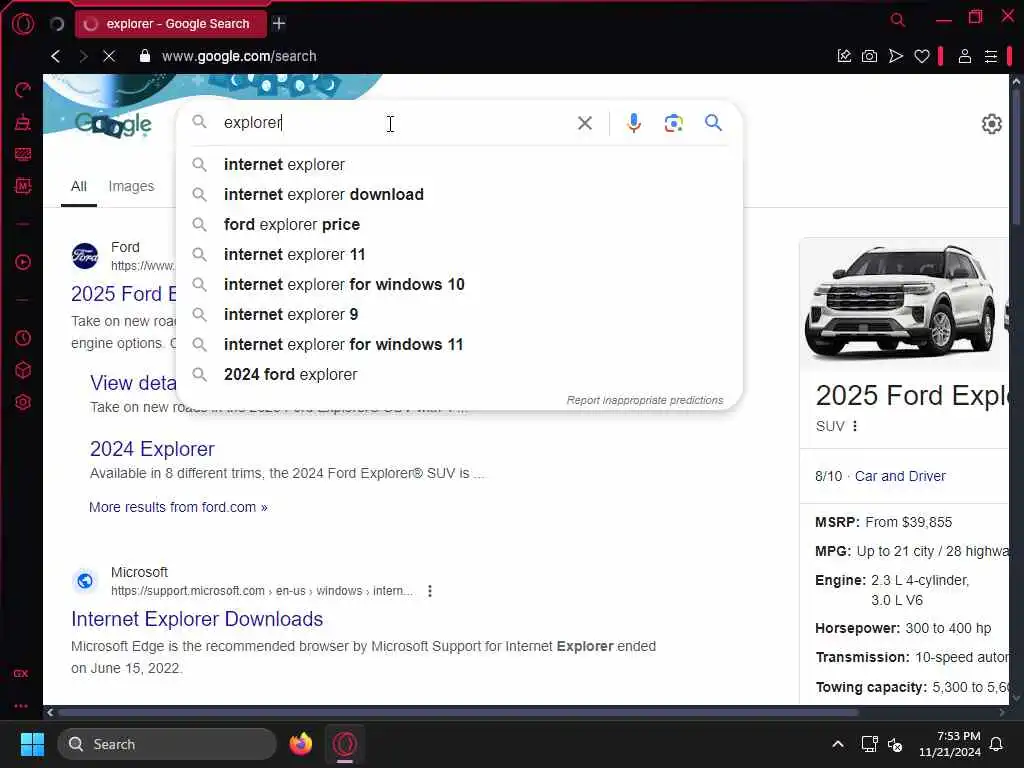Click the horizontal page scrollbar
Screen dimensions: 1024x768
pyautogui.click(x=457, y=712)
